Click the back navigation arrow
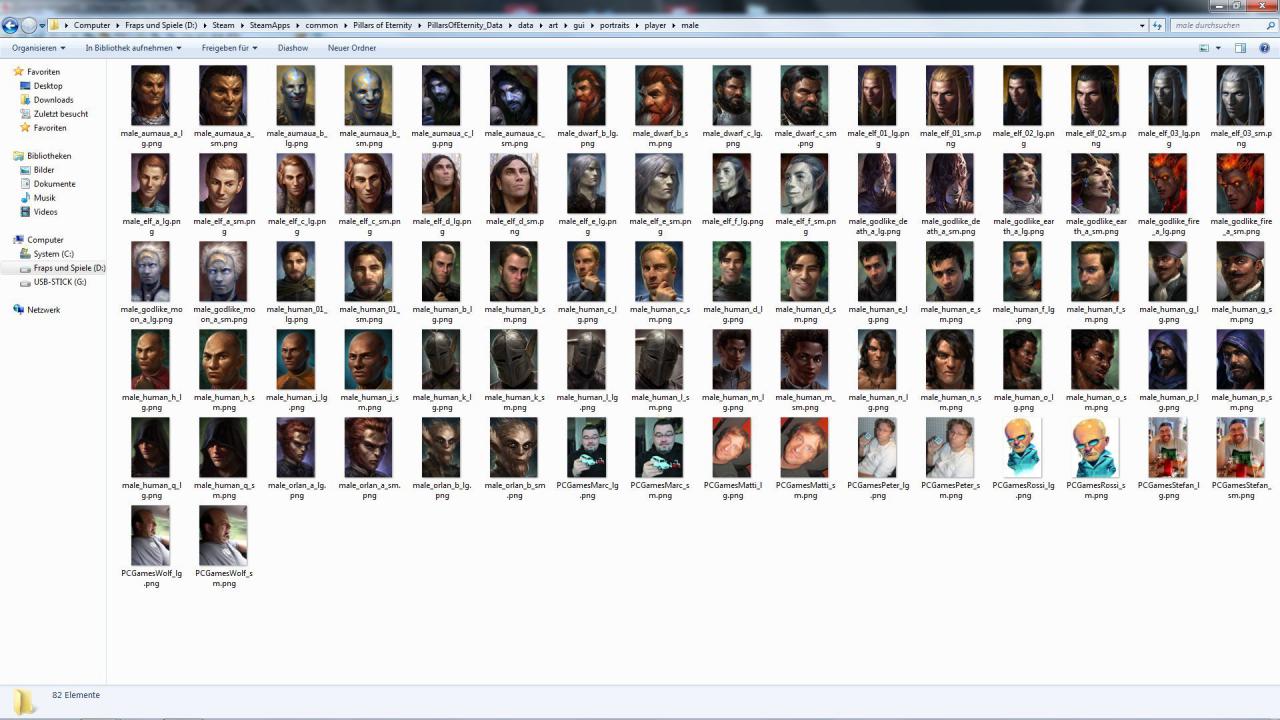 [11, 25]
